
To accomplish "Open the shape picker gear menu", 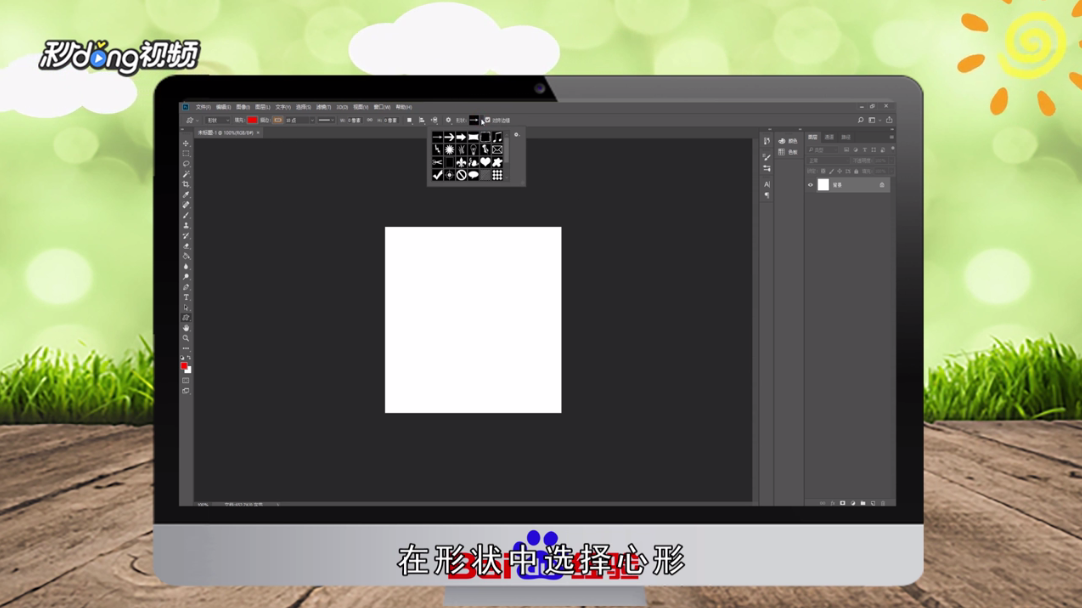I will [516, 135].
